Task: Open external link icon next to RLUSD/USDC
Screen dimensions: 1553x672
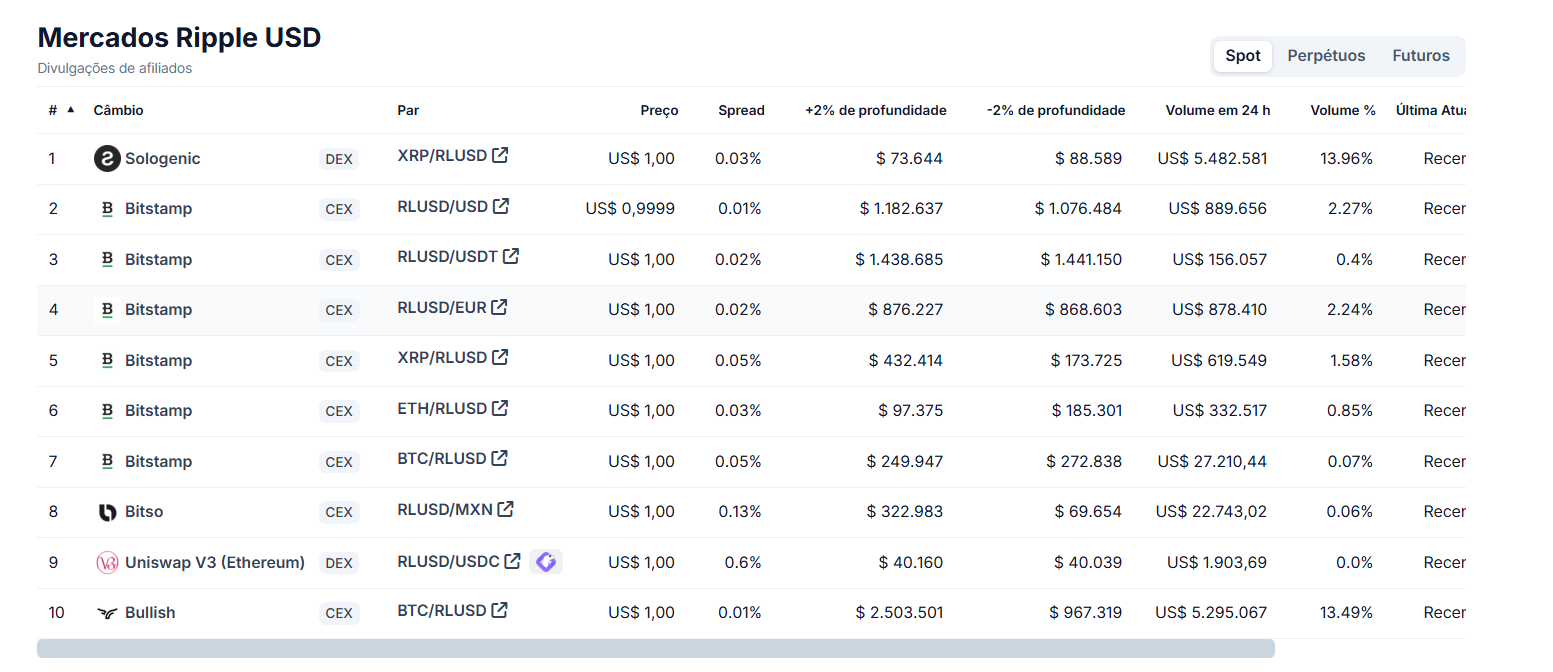Action: 513,561
